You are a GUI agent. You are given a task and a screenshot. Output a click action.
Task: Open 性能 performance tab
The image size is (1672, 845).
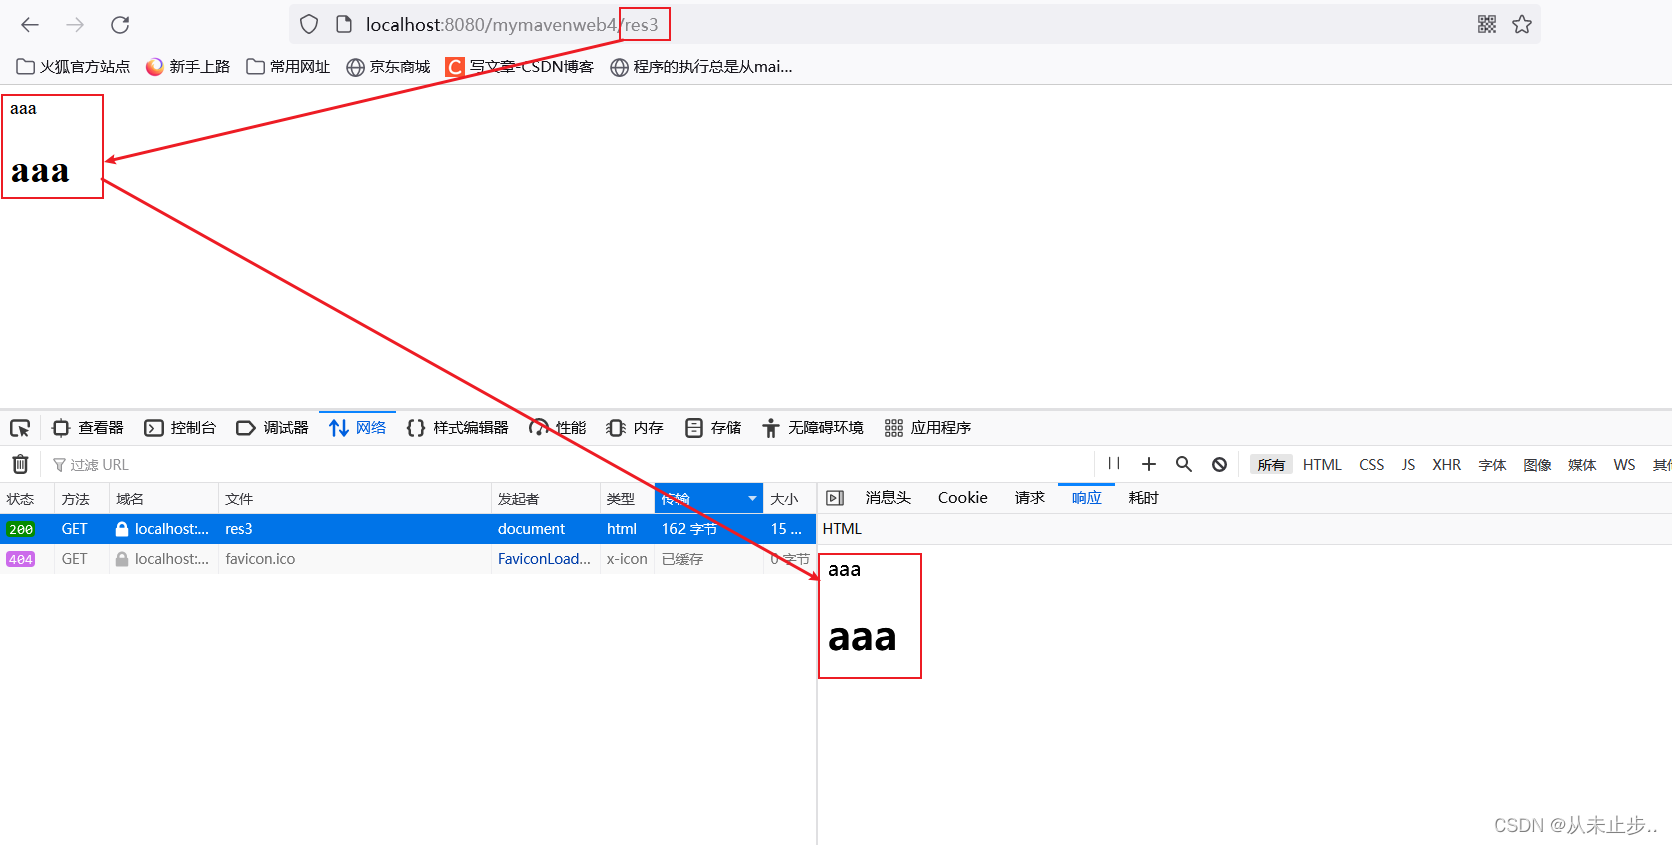pyautogui.click(x=558, y=428)
